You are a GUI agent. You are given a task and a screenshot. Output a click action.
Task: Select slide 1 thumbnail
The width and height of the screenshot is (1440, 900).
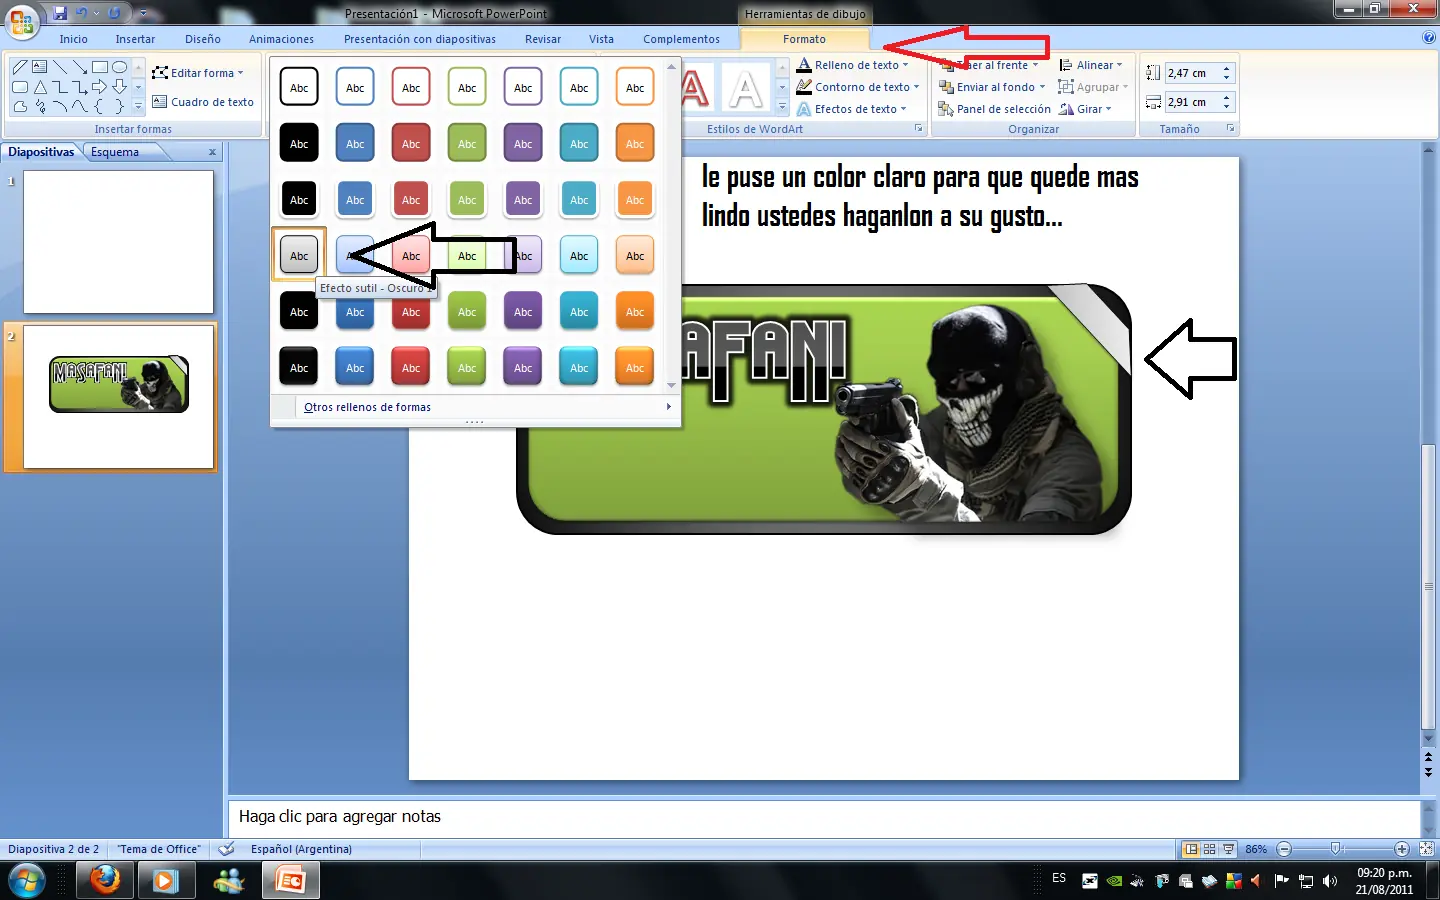click(x=118, y=242)
